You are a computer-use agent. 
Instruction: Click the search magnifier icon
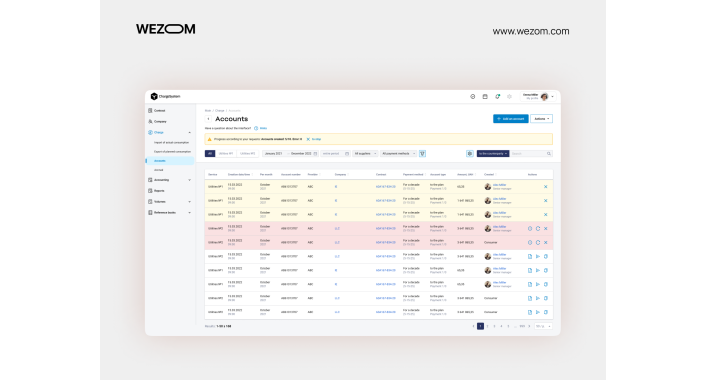(549, 154)
